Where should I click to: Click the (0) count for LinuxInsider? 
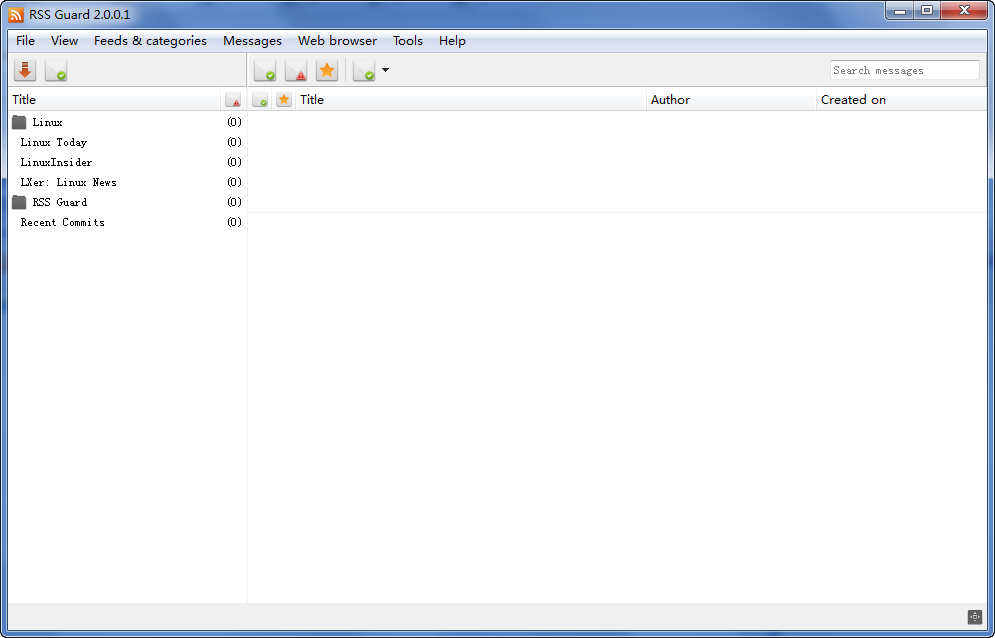coord(234,162)
